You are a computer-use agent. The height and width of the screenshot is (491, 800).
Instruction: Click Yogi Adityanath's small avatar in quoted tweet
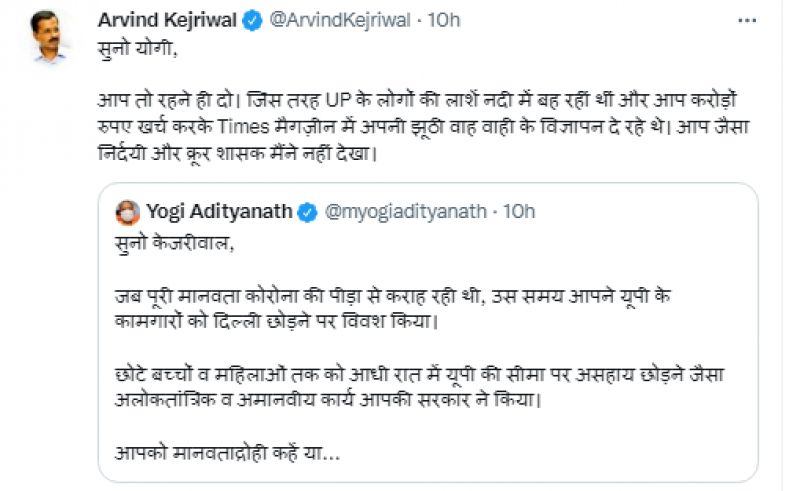coord(128,211)
